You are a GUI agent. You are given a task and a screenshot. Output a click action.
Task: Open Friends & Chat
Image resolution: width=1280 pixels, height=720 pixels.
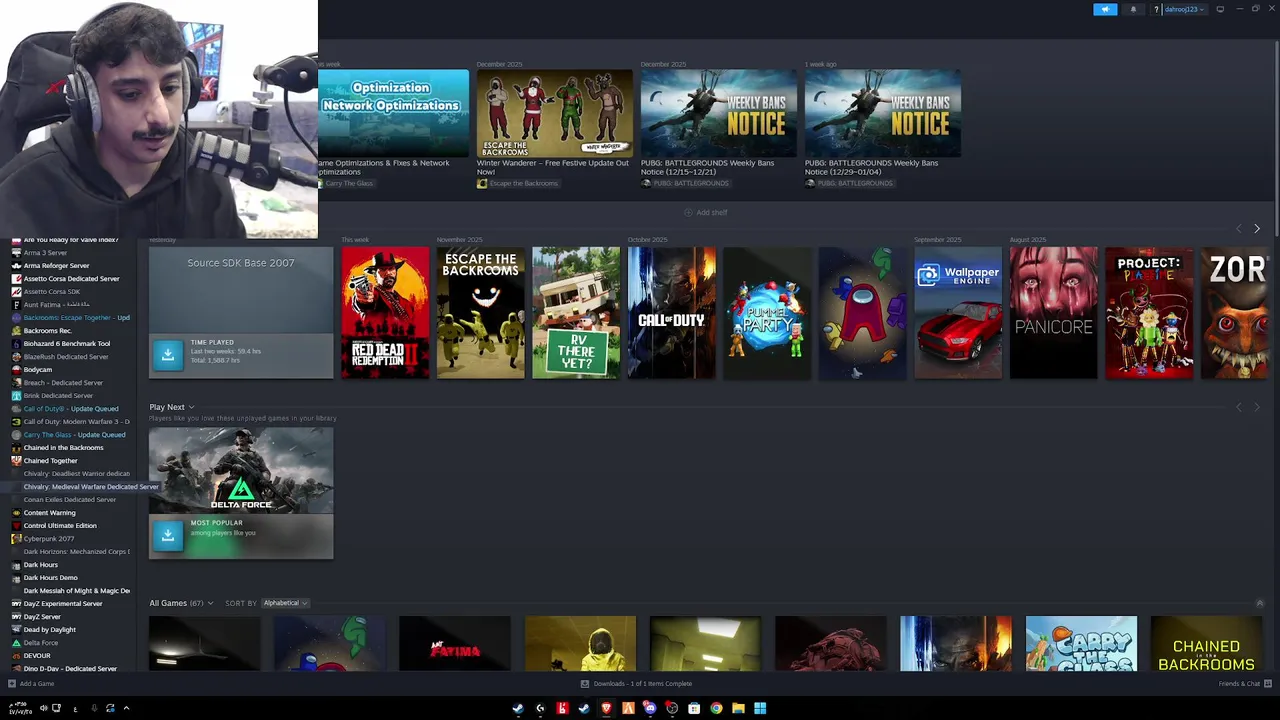point(1244,684)
